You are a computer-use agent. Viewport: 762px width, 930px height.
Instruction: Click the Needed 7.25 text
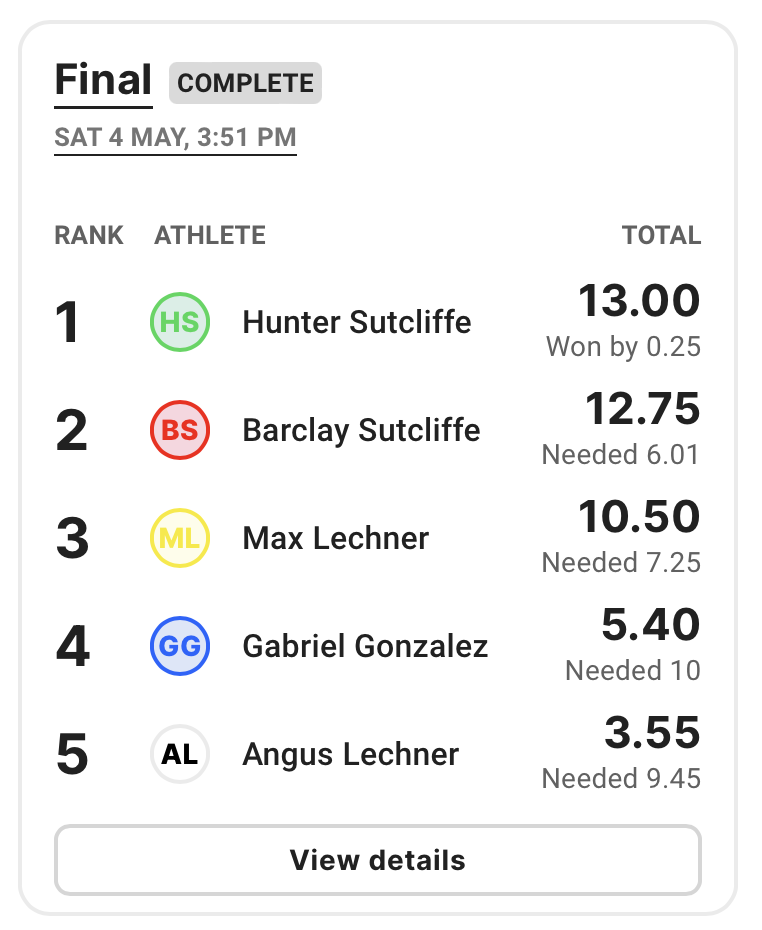[621, 562]
